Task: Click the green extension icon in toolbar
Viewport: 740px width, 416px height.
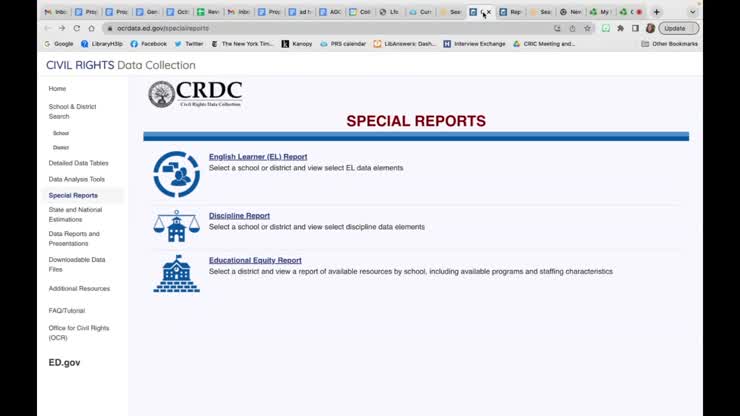Action: (x=605, y=28)
